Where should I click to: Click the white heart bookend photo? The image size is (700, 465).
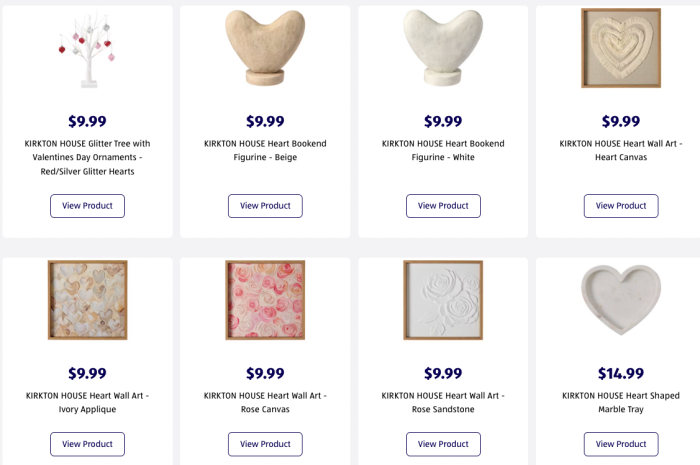[x=443, y=48]
